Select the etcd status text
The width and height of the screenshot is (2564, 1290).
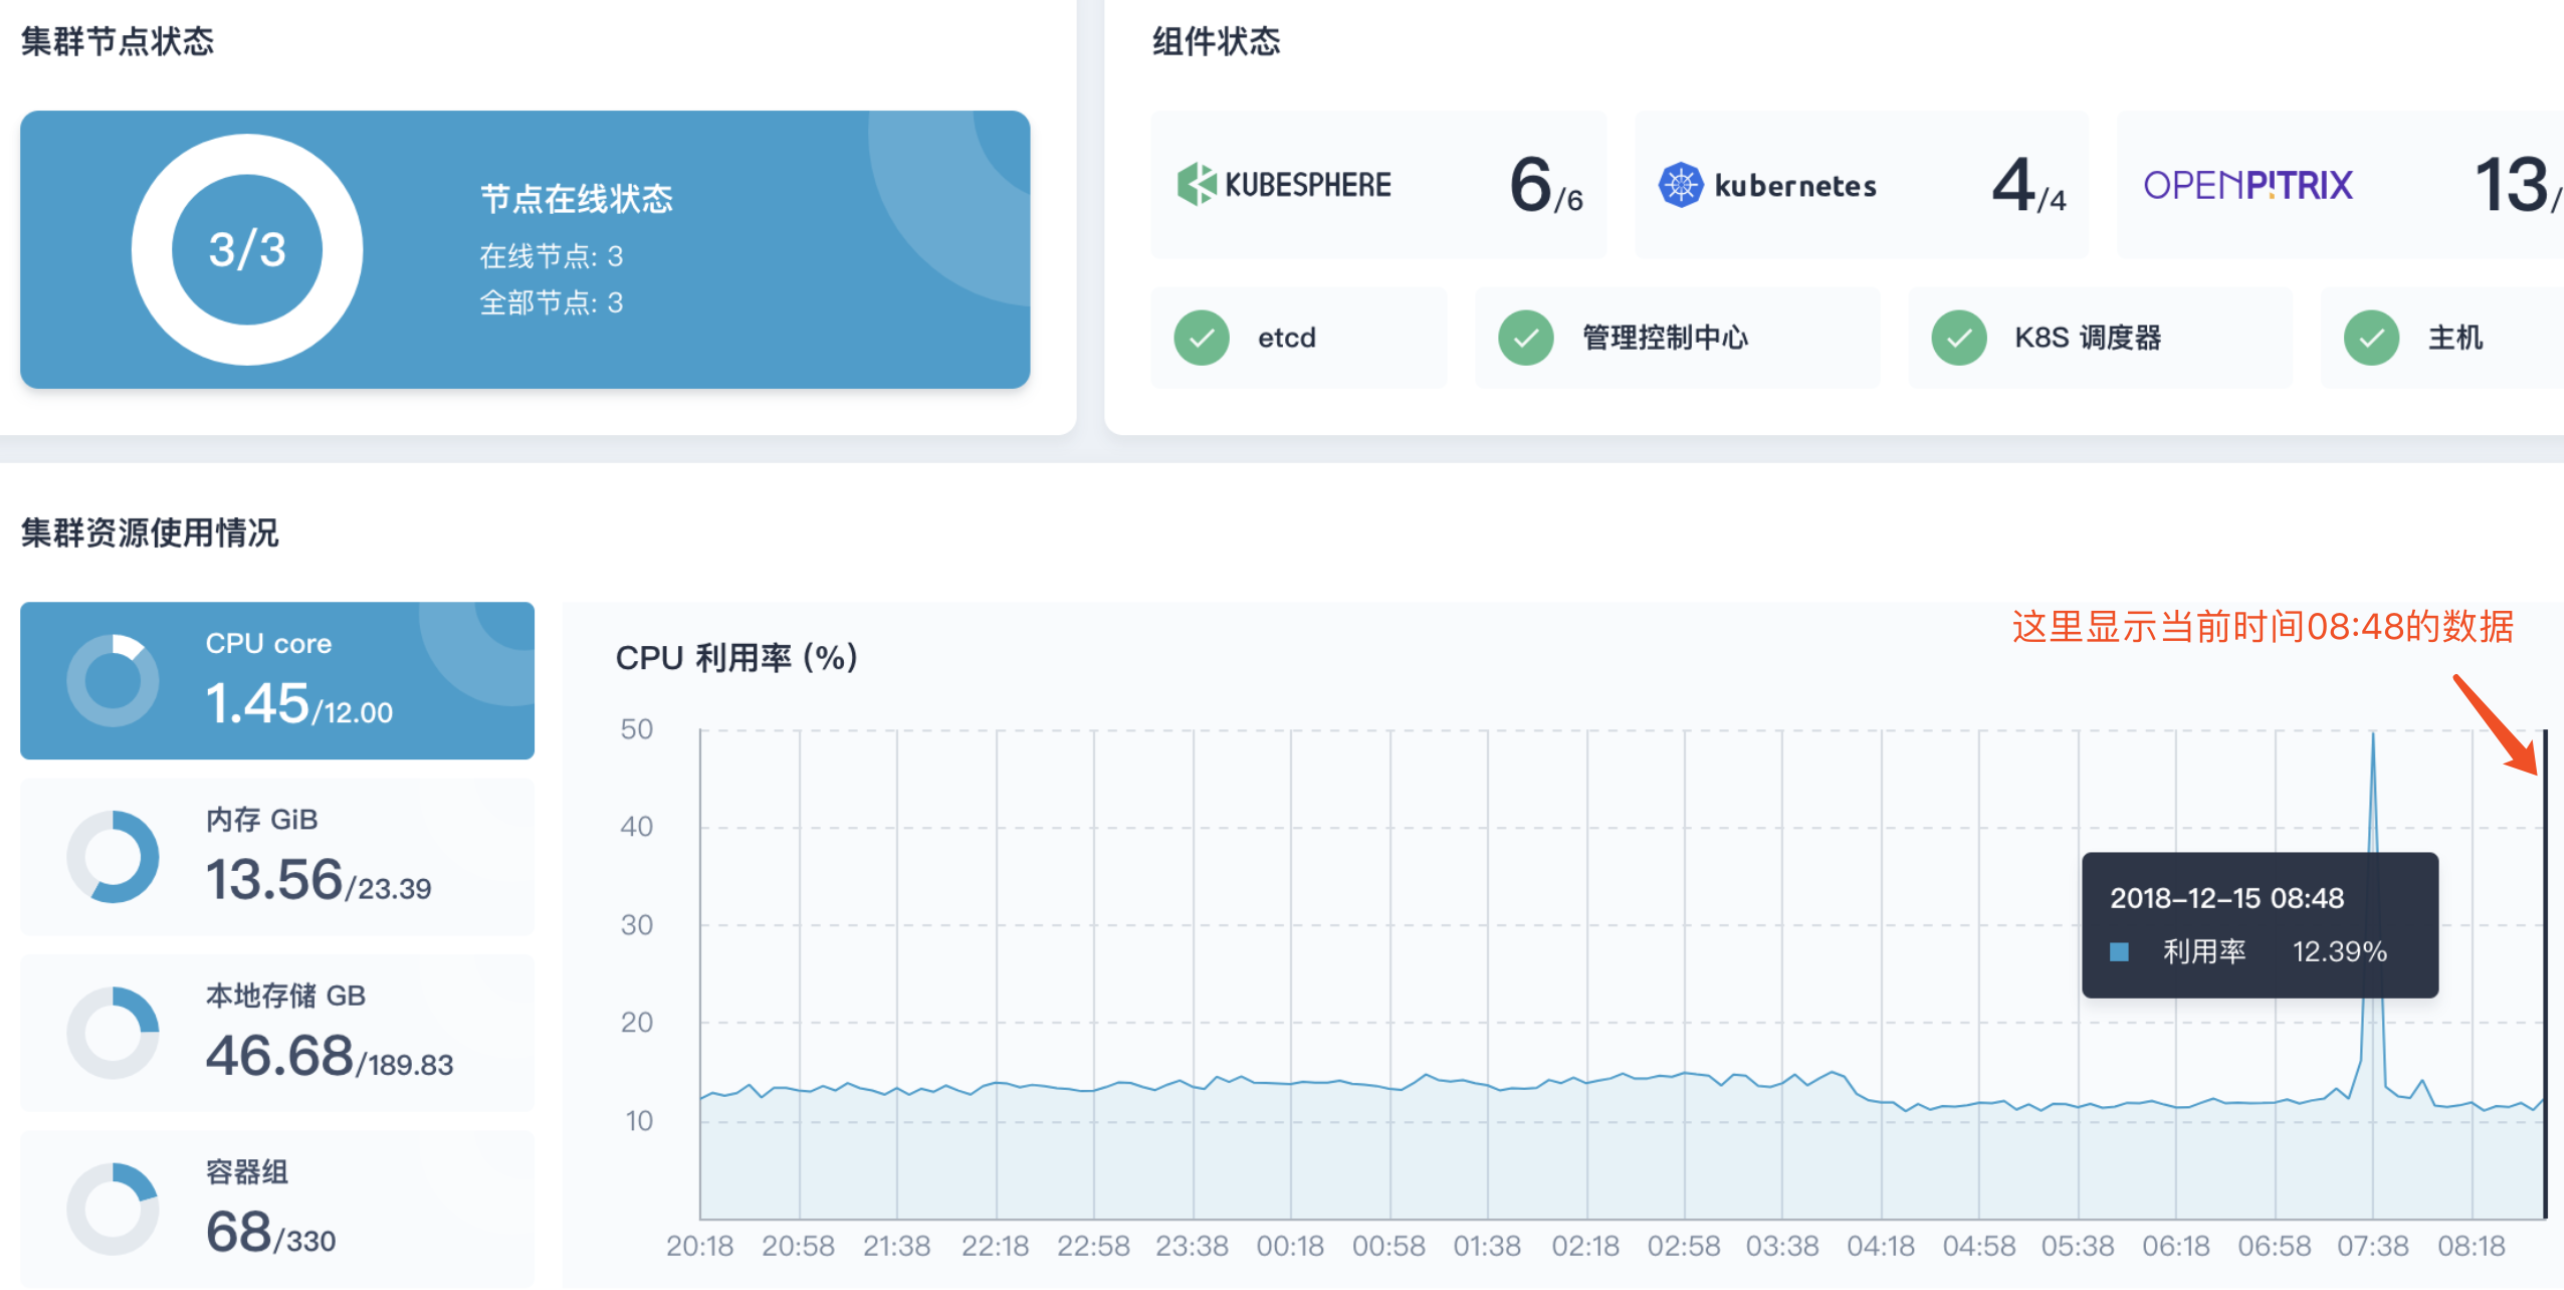click(x=1287, y=338)
